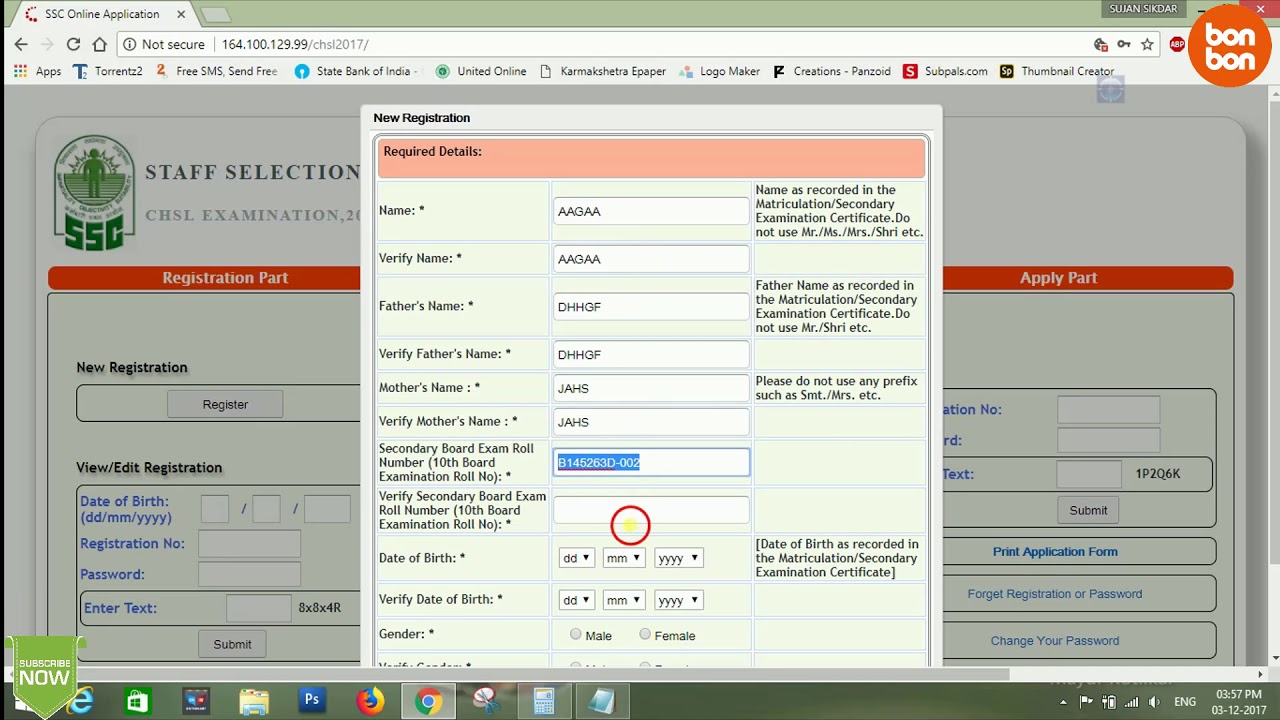This screenshot has height=720, width=1280.
Task: Launch Firefox from the taskbar
Action: (370, 701)
